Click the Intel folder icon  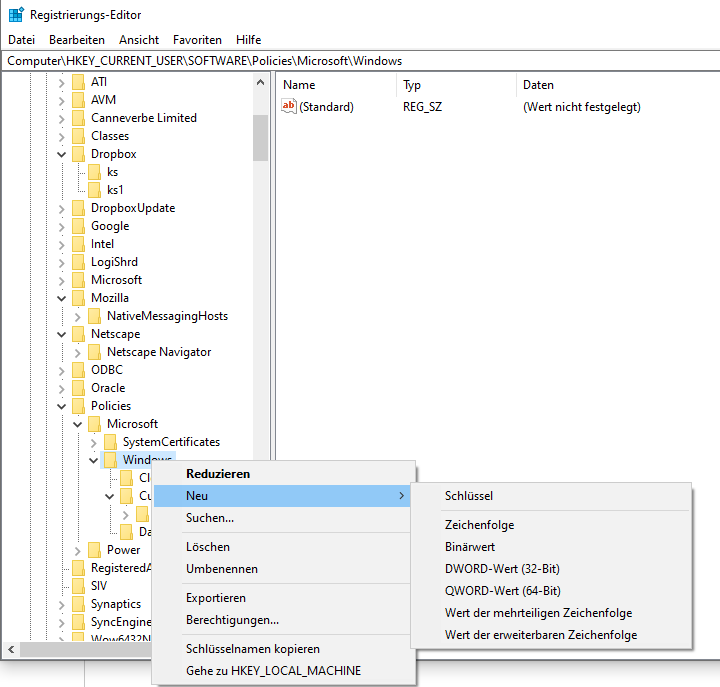pyautogui.click(x=79, y=244)
